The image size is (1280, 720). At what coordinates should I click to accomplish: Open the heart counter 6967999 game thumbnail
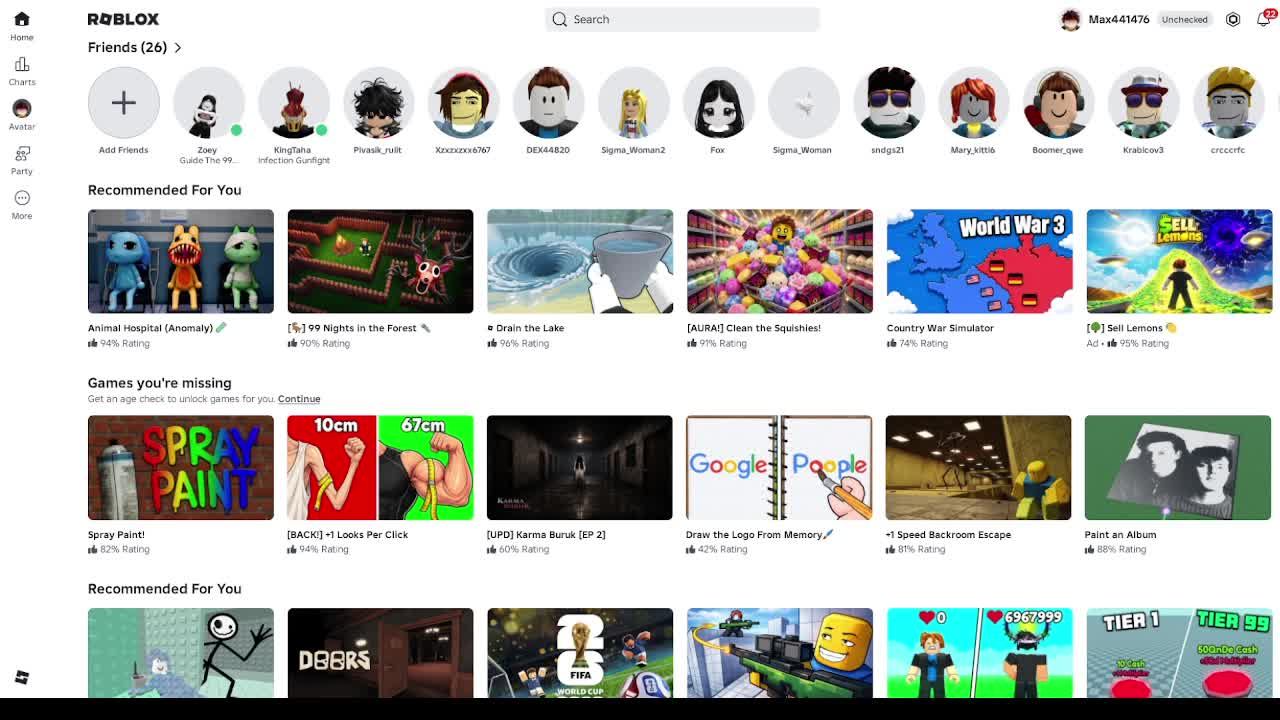[979, 653]
